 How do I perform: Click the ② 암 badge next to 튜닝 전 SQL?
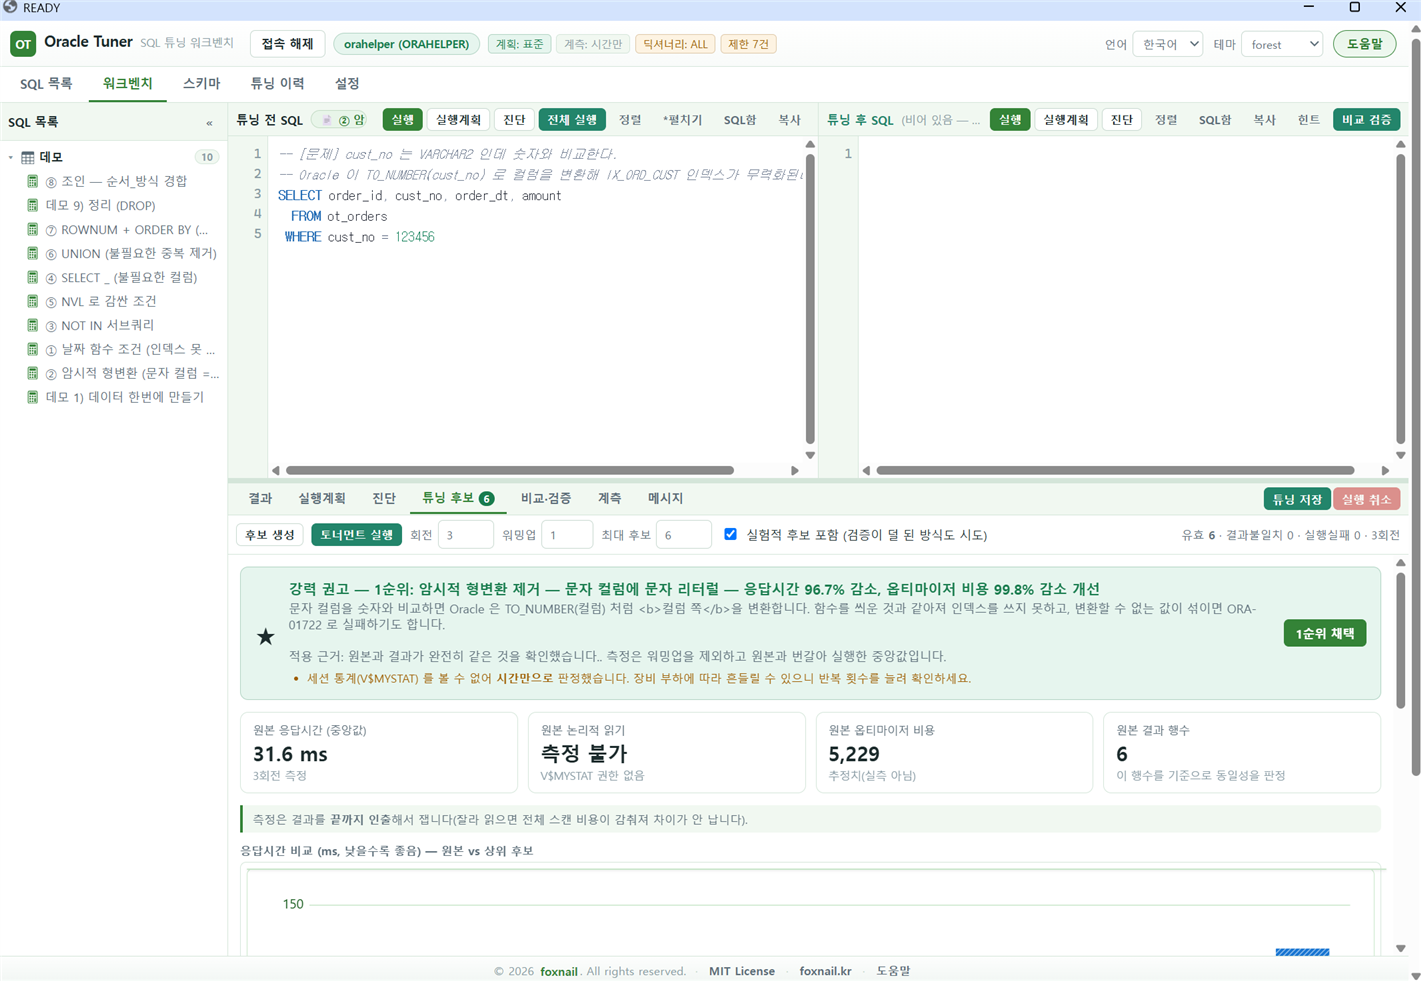point(341,120)
